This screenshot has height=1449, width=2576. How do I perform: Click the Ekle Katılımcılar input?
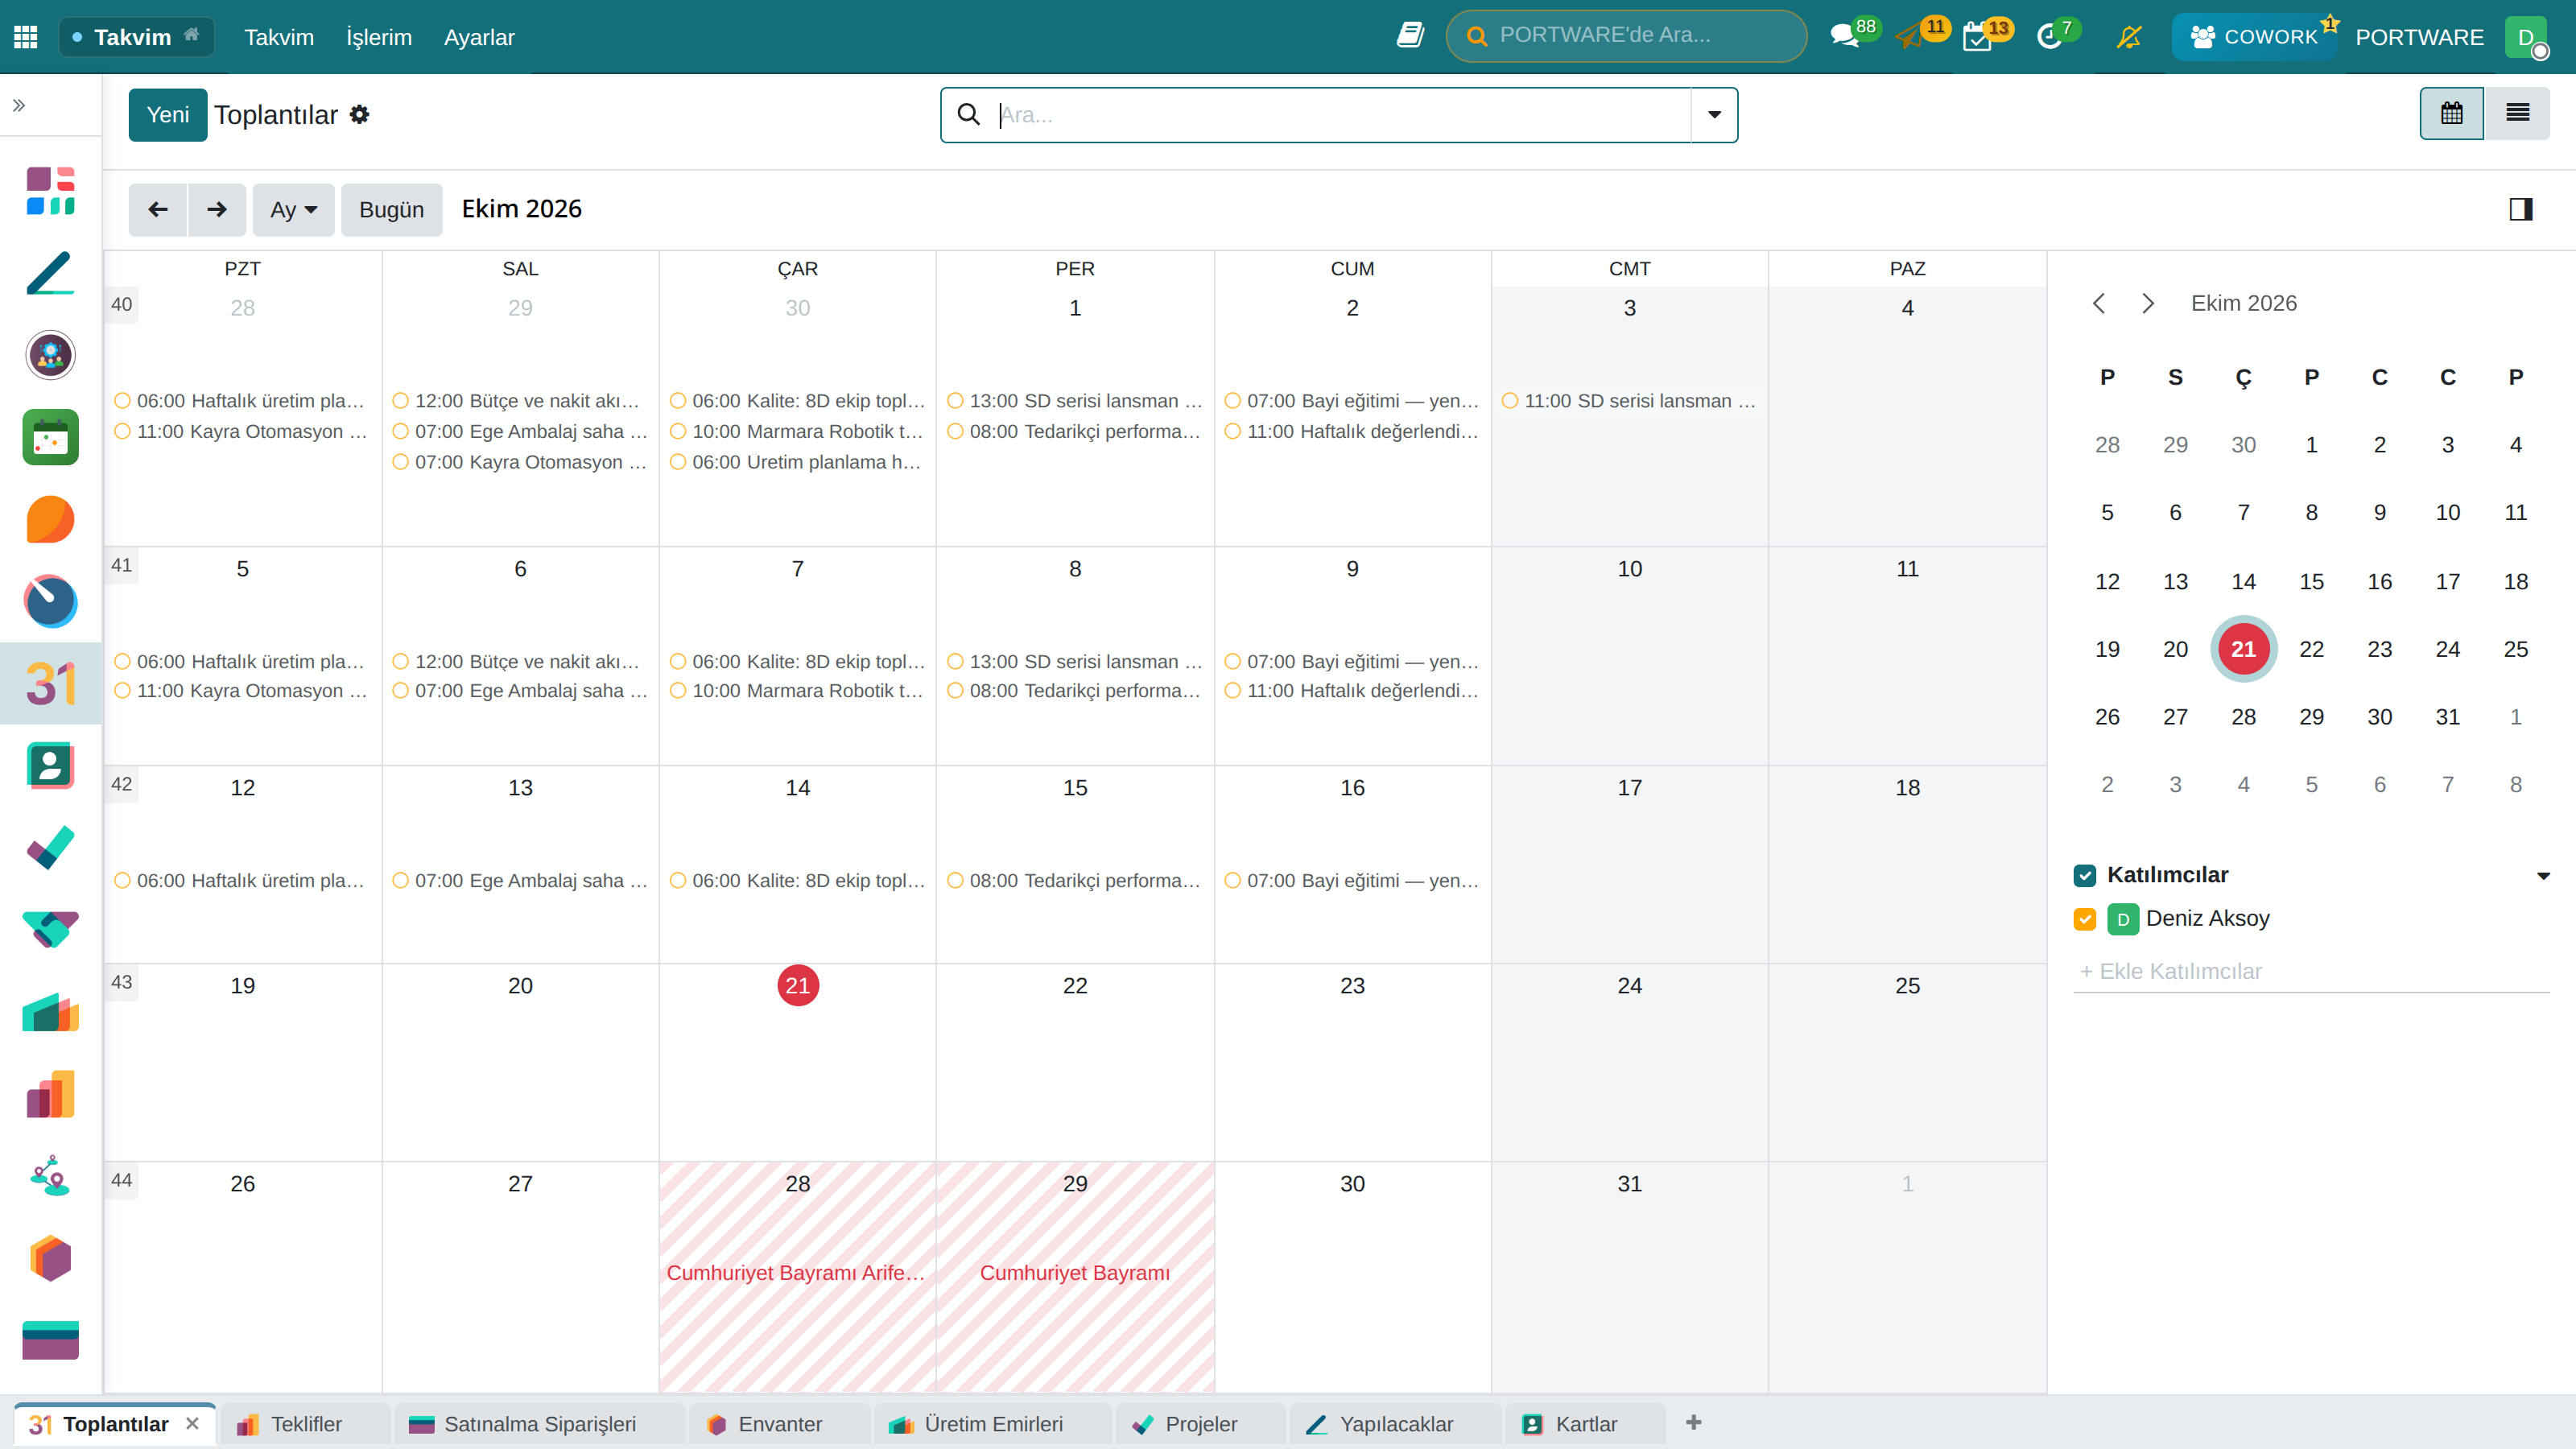point(2311,971)
